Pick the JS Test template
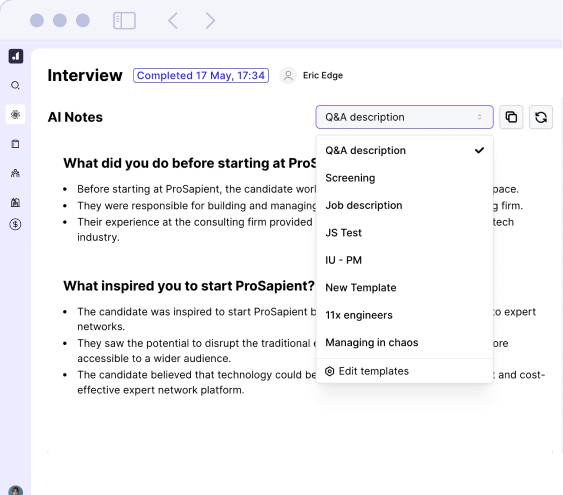 (x=404, y=233)
